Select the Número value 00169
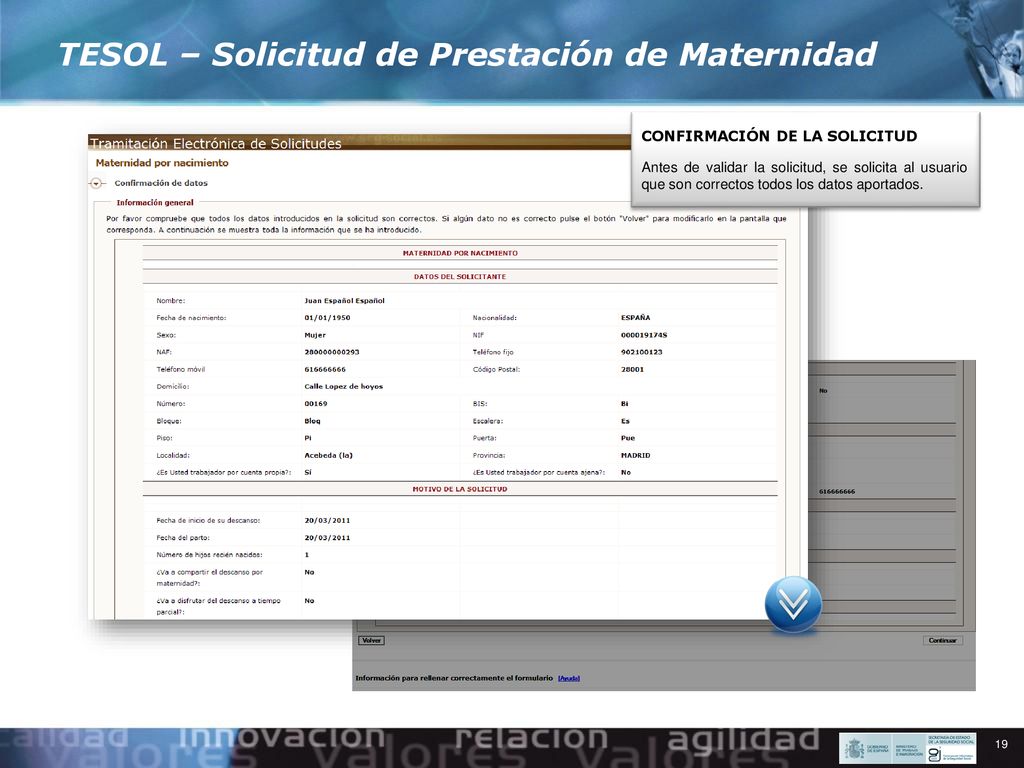 pos(315,404)
